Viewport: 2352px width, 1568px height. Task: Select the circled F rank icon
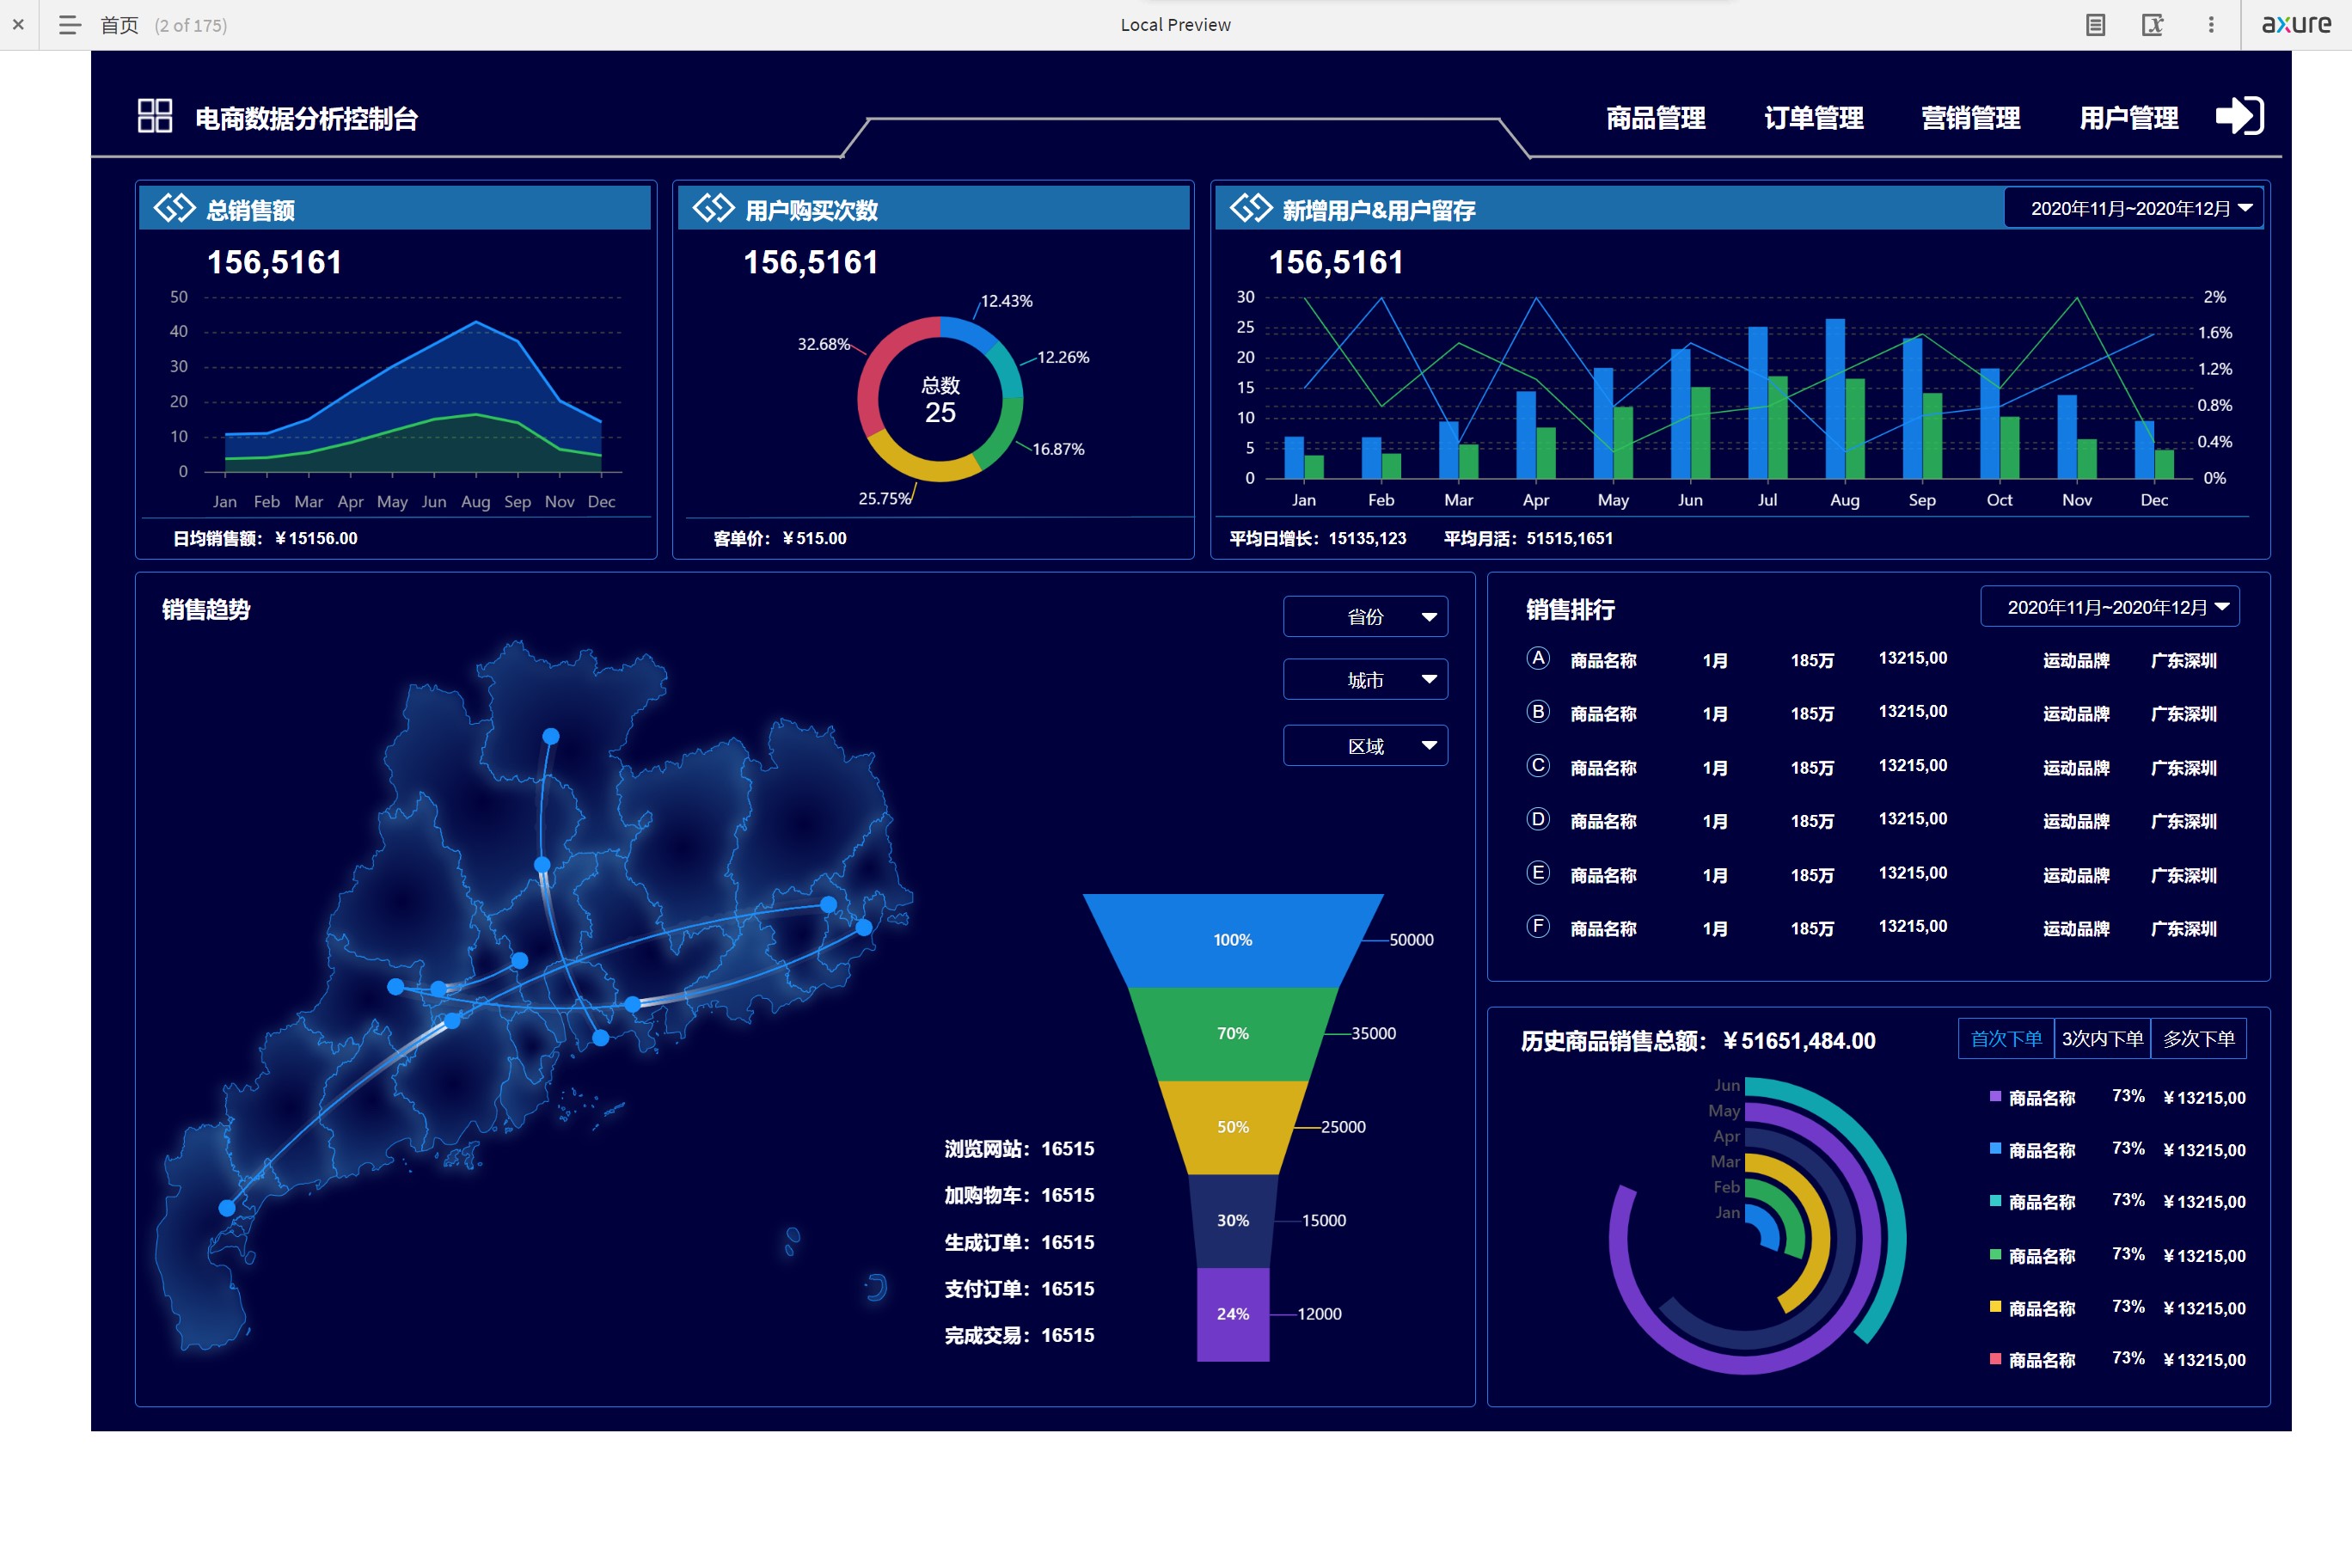coord(1538,926)
